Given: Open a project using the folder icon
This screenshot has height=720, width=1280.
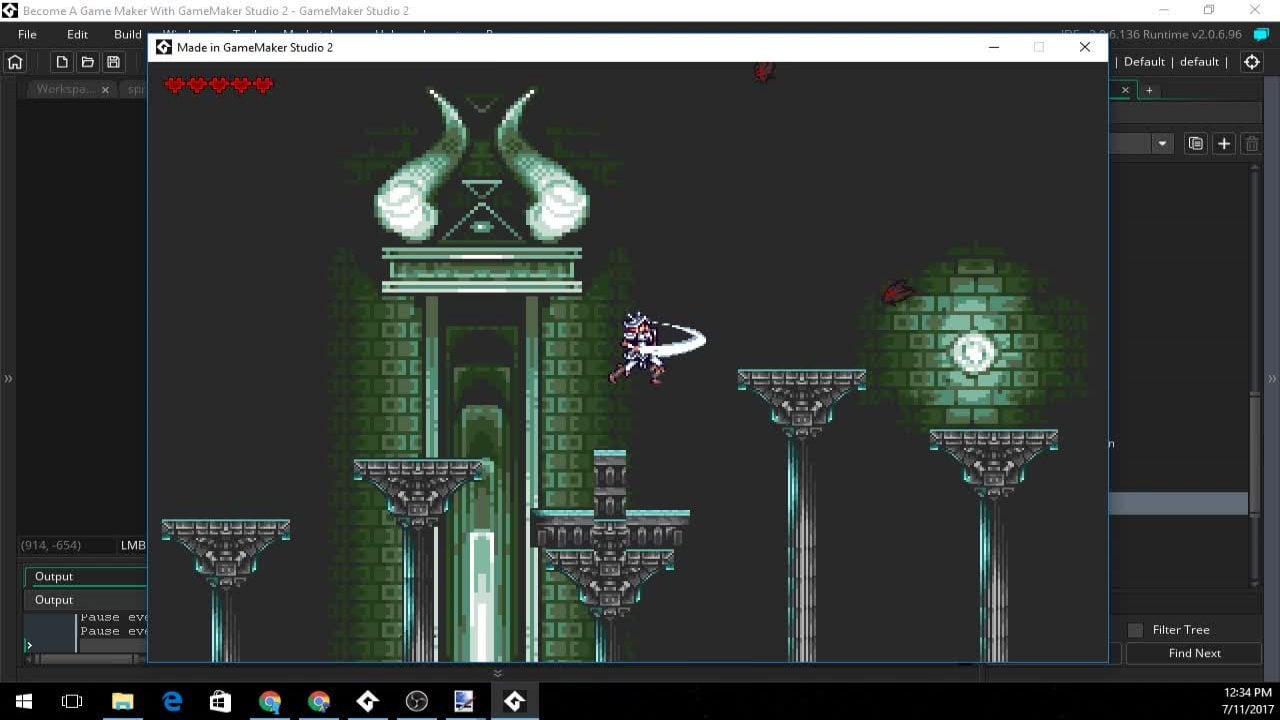Looking at the screenshot, I should coord(88,62).
